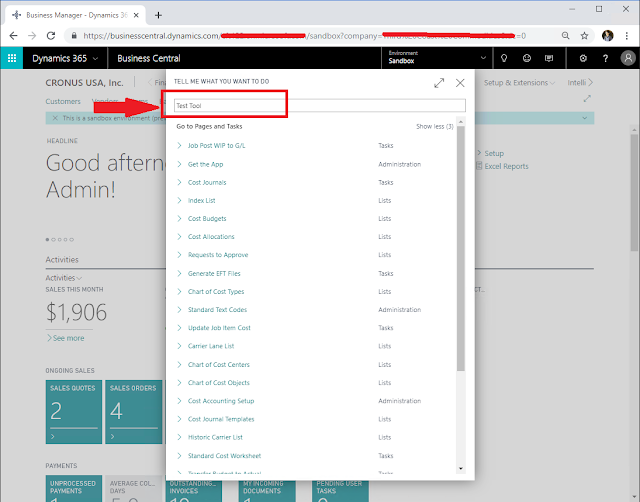Open the Sales Orders tile
The height and width of the screenshot is (502, 640).
133,412
